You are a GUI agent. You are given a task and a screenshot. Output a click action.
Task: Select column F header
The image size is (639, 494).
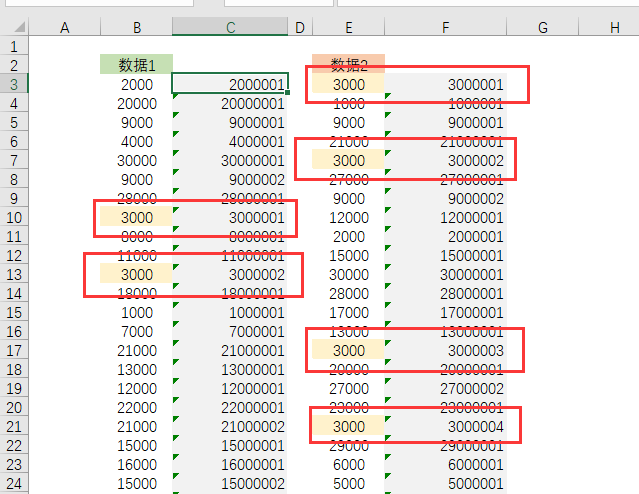click(445, 28)
